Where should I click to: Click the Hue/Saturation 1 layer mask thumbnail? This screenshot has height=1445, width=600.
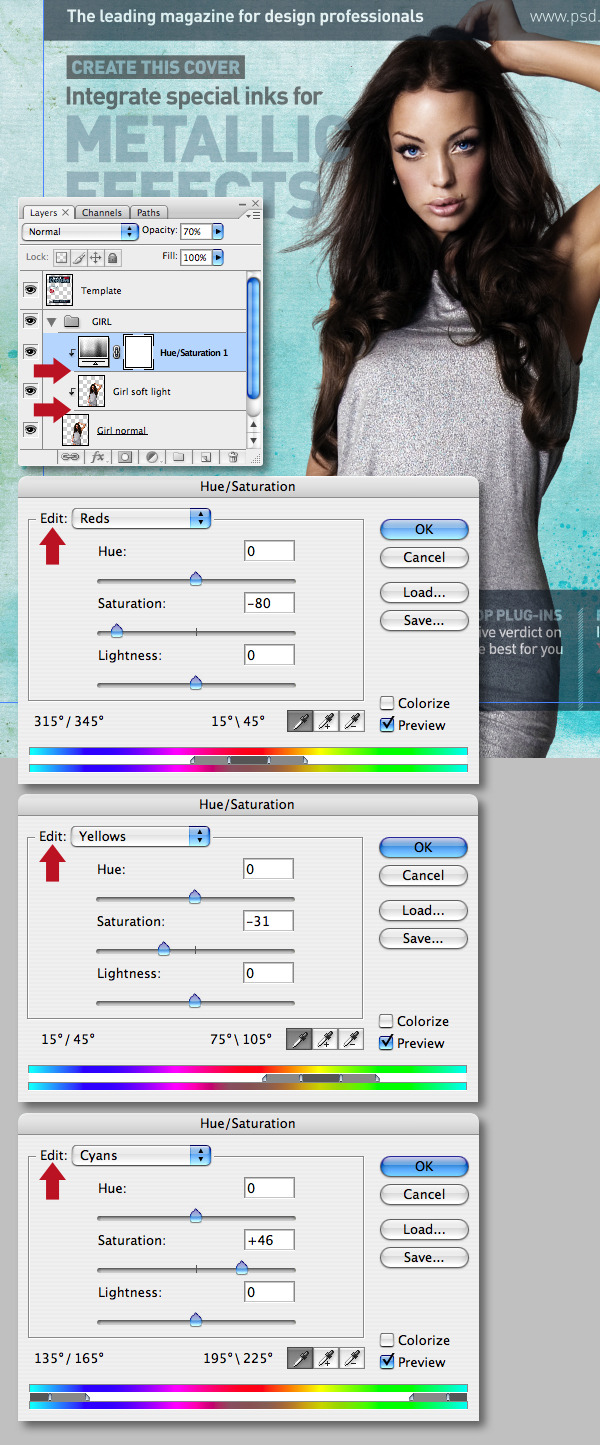139,353
